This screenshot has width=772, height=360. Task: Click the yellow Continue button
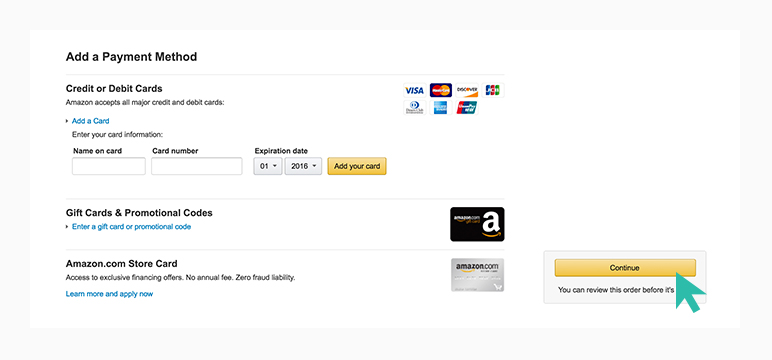pos(625,268)
